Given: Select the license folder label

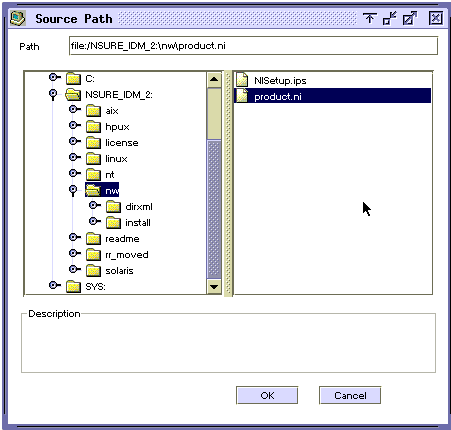Looking at the screenshot, I should click(x=122, y=143).
